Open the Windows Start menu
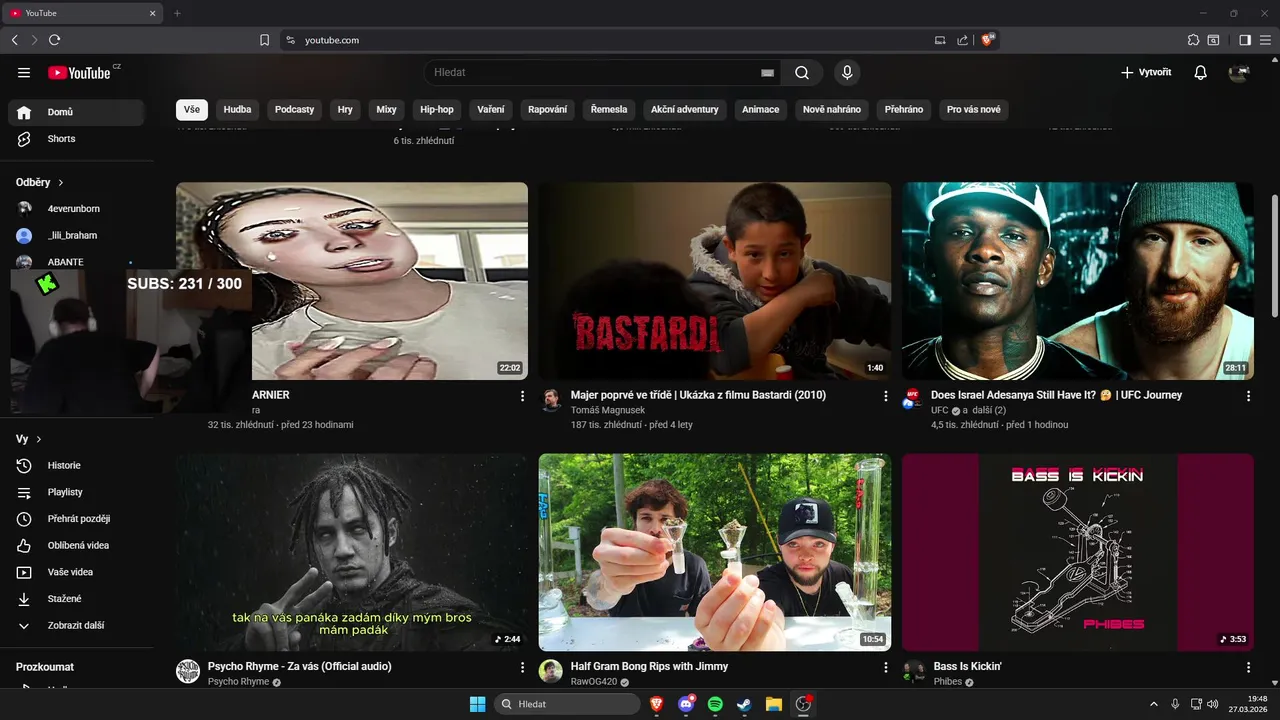Image resolution: width=1280 pixels, height=720 pixels. click(x=478, y=704)
